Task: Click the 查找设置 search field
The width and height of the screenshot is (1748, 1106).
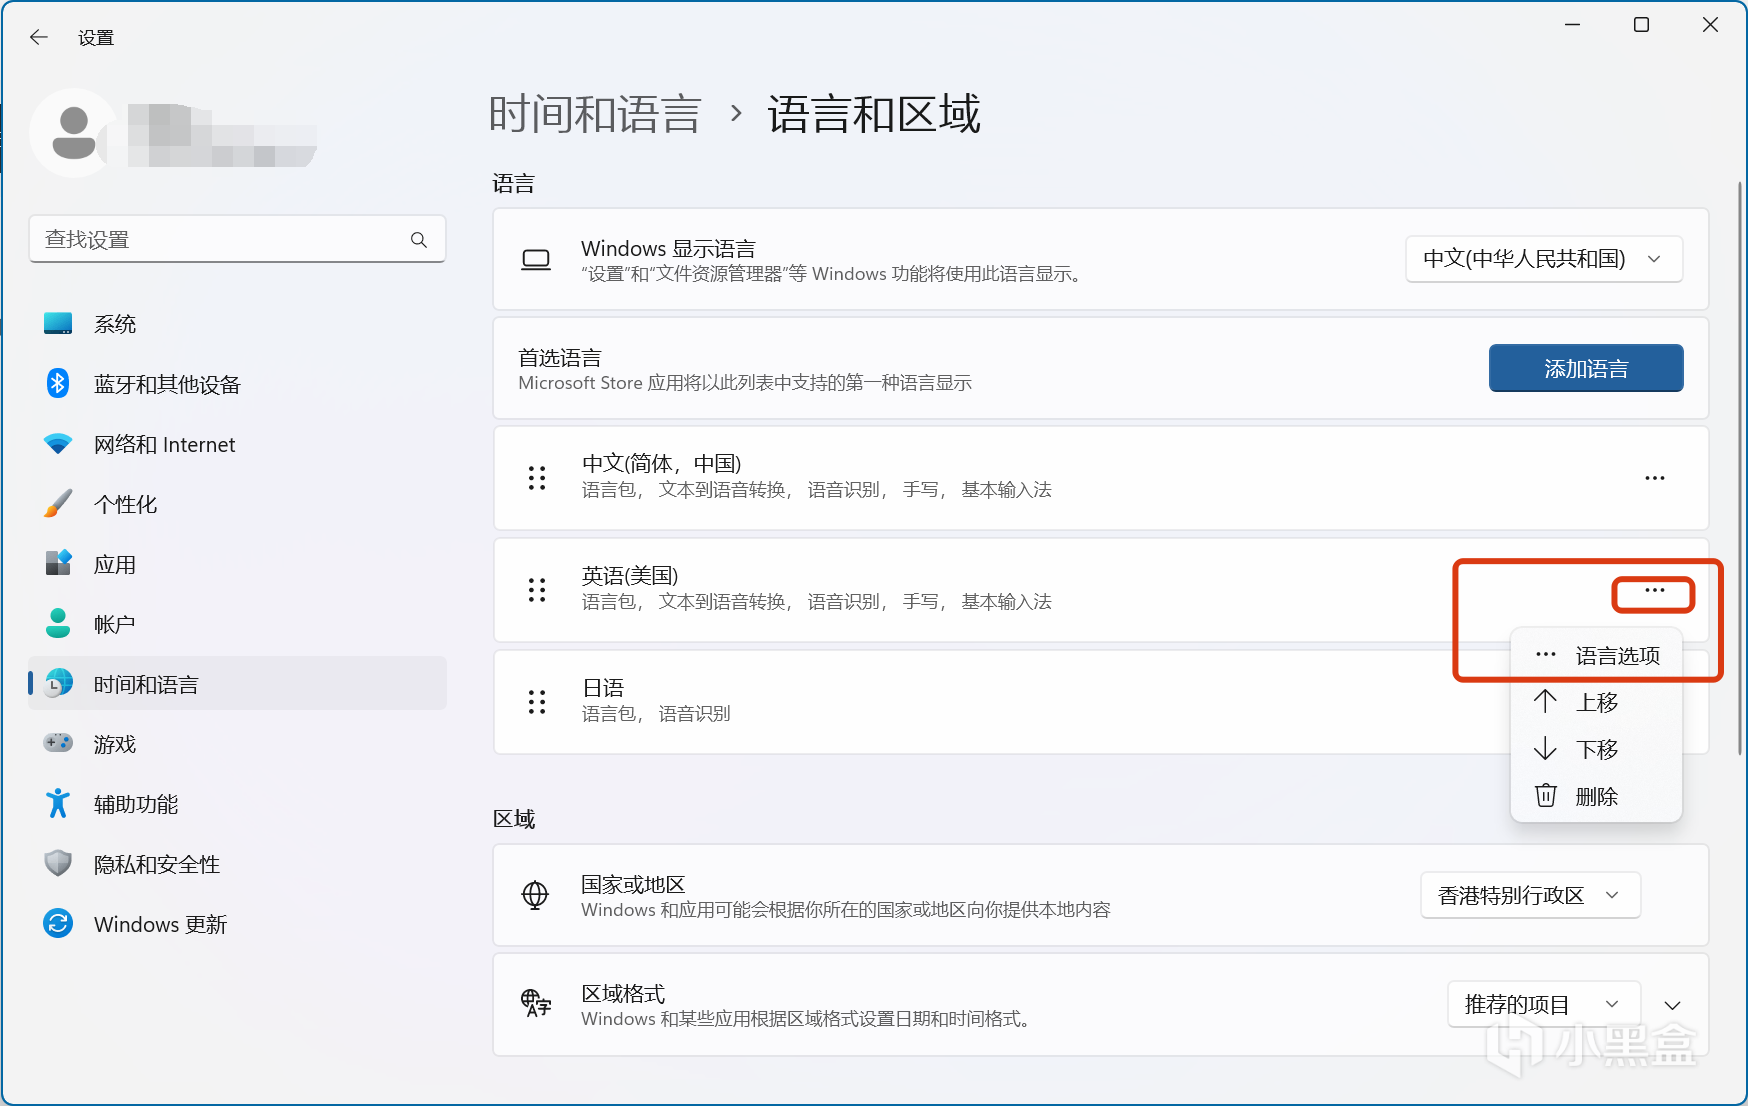Action: pyautogui.click(x=237, y=240)
